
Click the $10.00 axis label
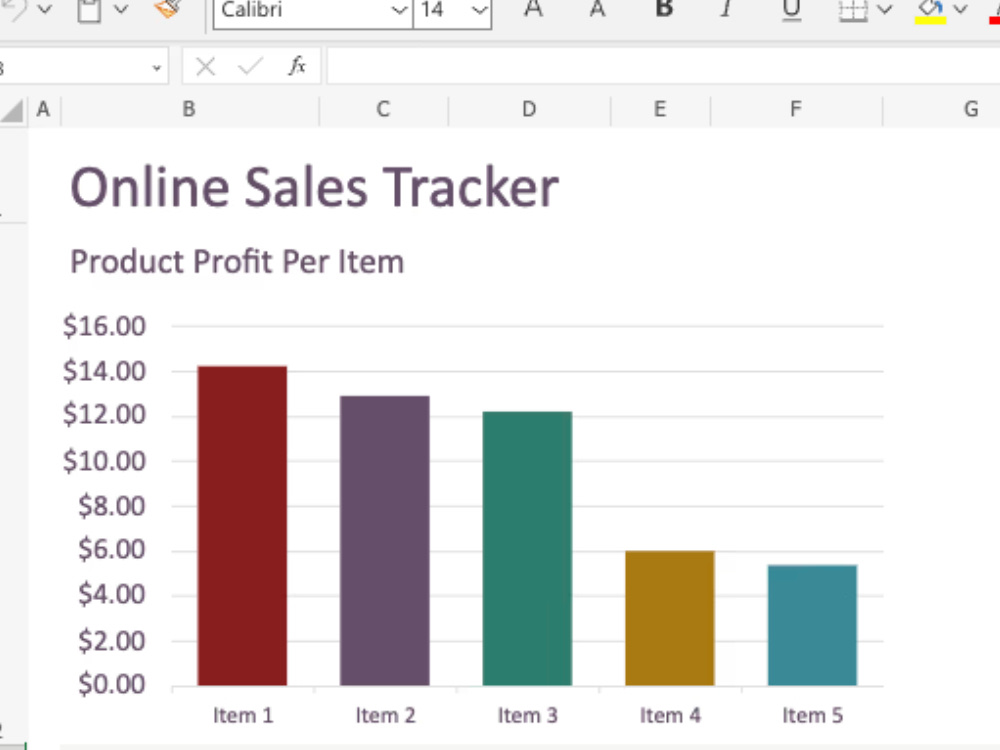(105, 460)
